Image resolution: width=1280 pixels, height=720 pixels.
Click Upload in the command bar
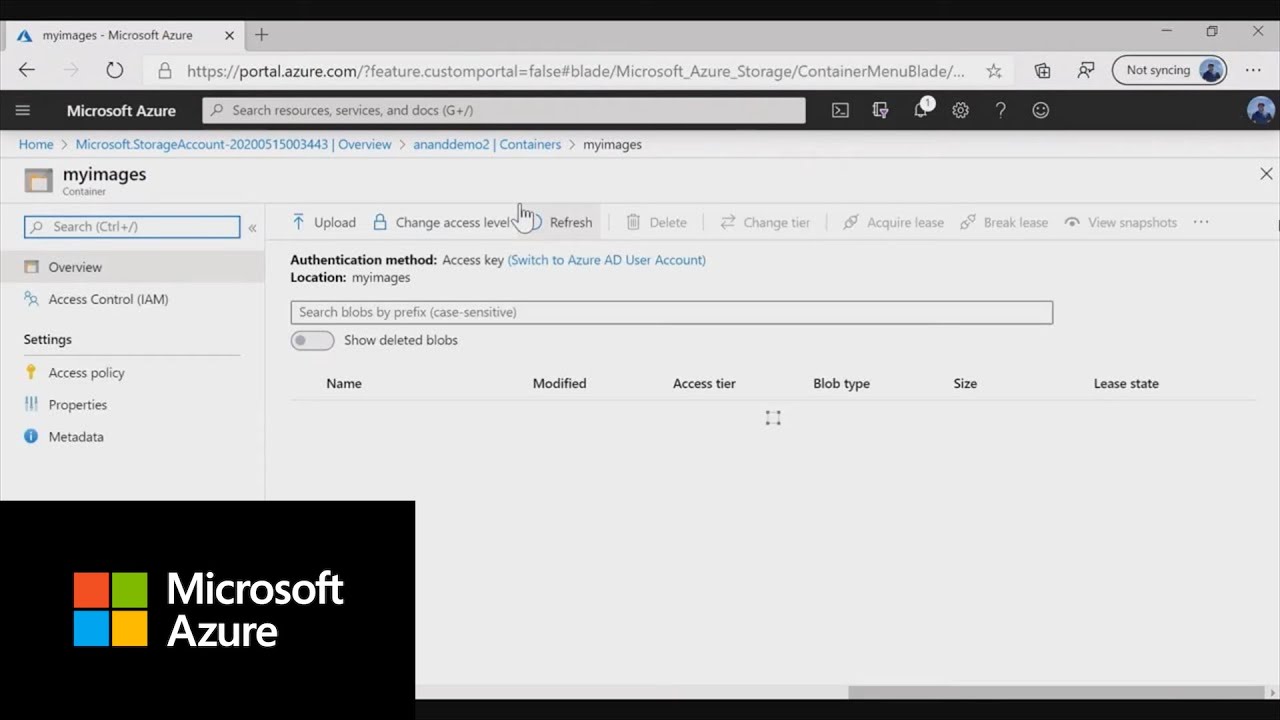324,223
